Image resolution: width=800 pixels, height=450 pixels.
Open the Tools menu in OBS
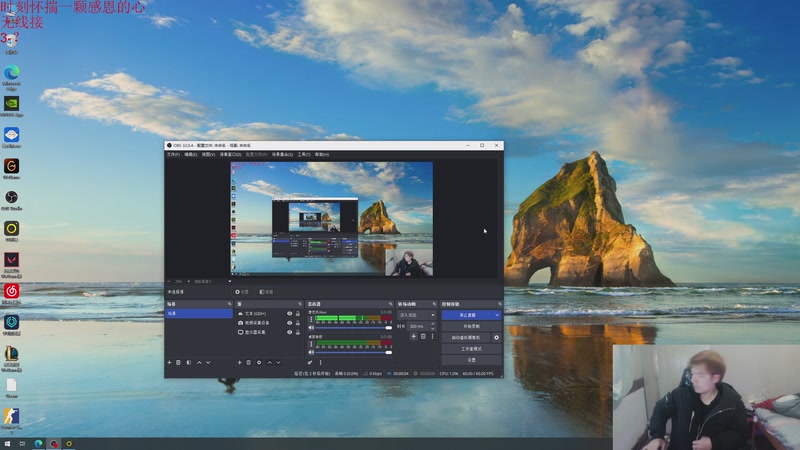click(304, 154)
